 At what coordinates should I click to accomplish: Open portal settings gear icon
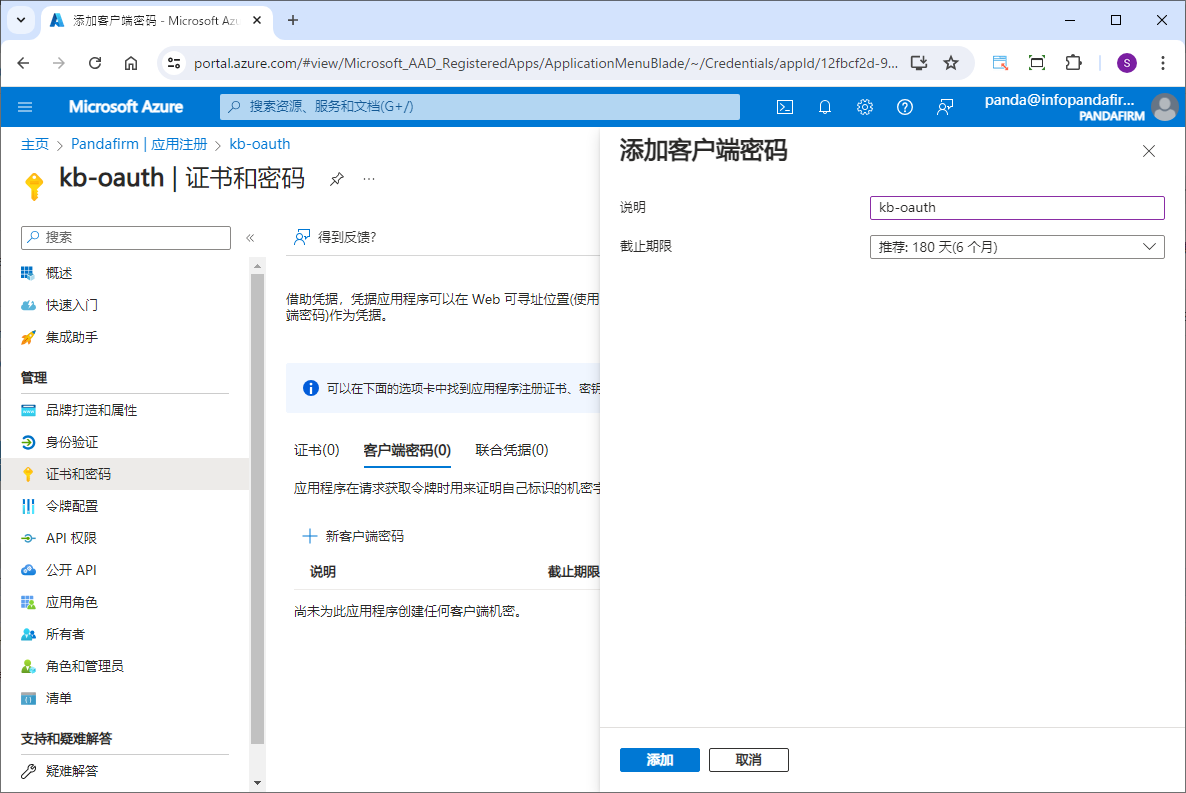865,107
